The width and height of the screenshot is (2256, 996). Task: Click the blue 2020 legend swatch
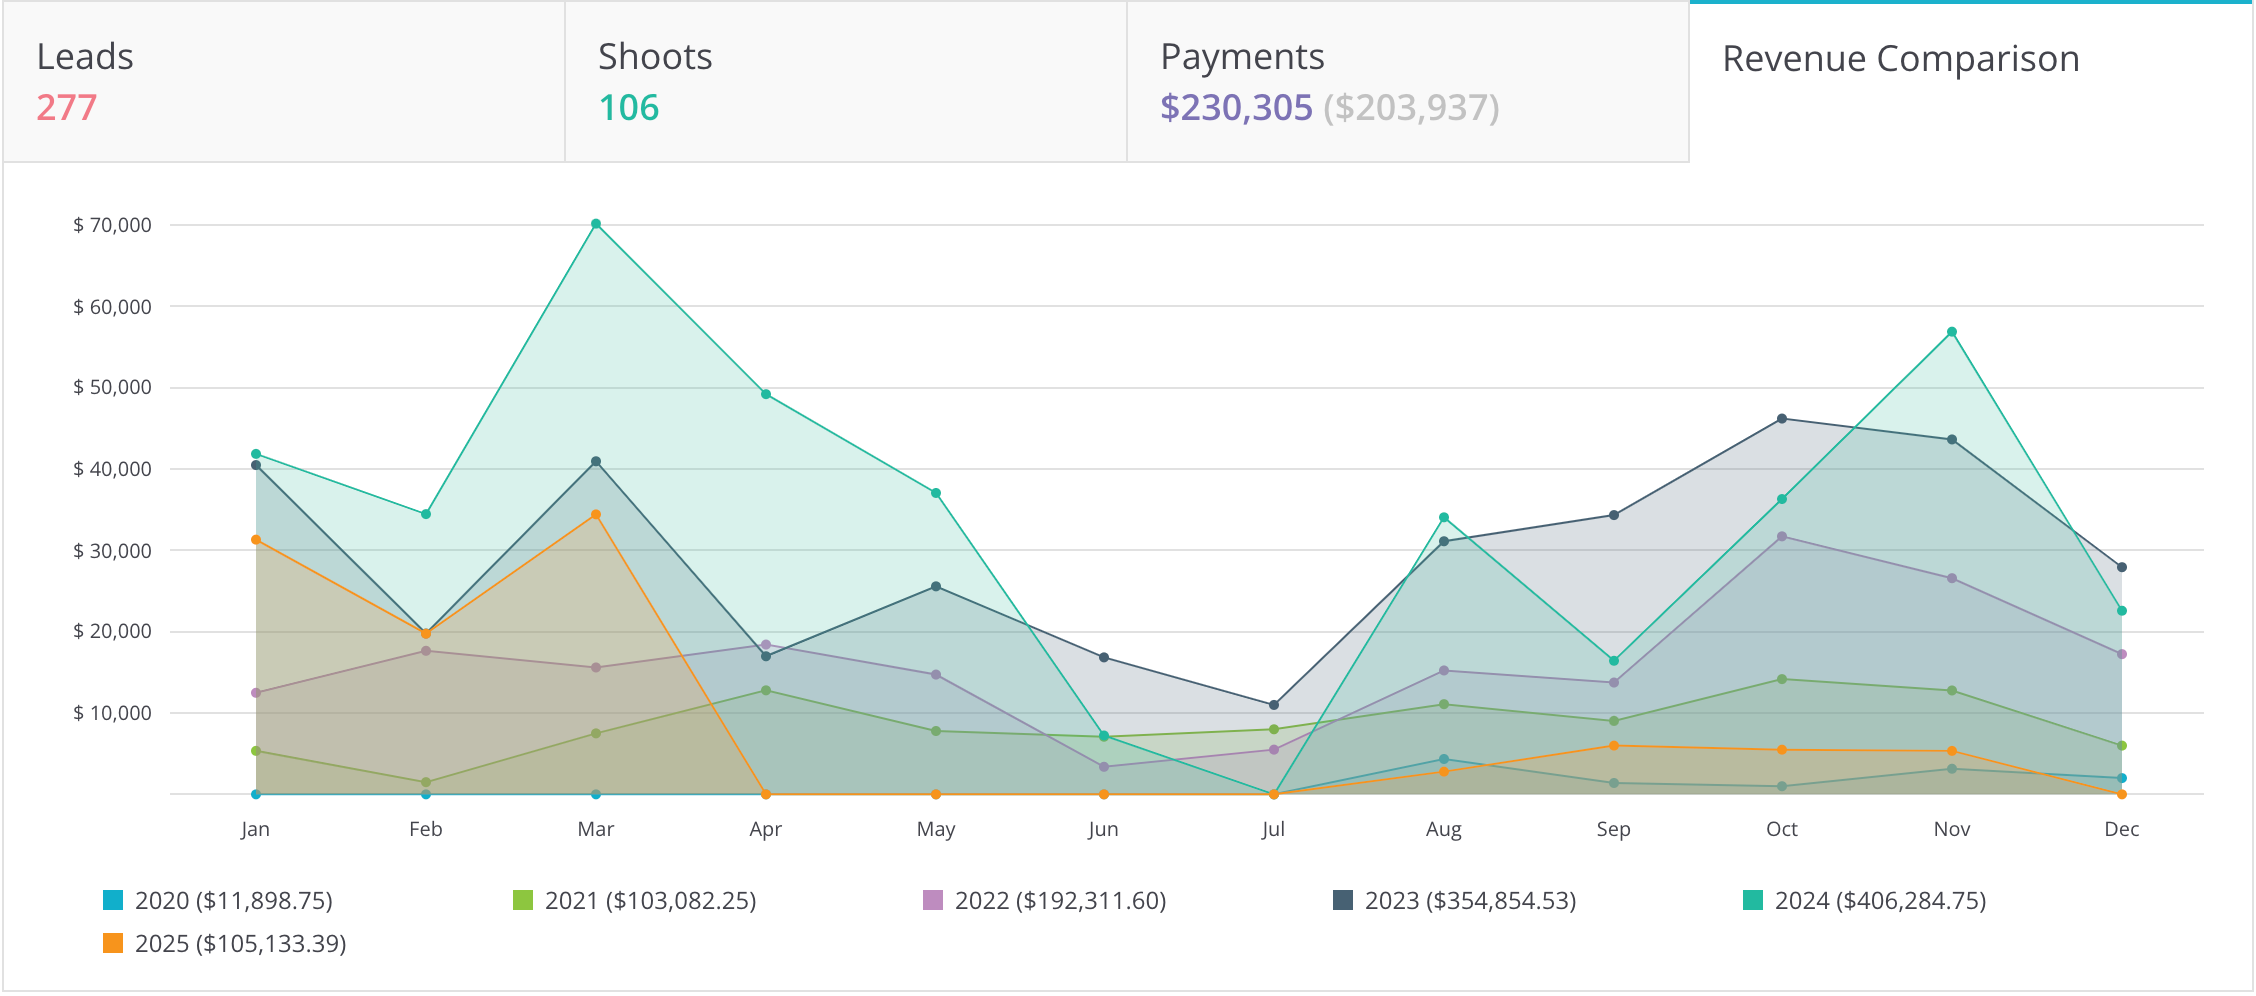point(113,900)
